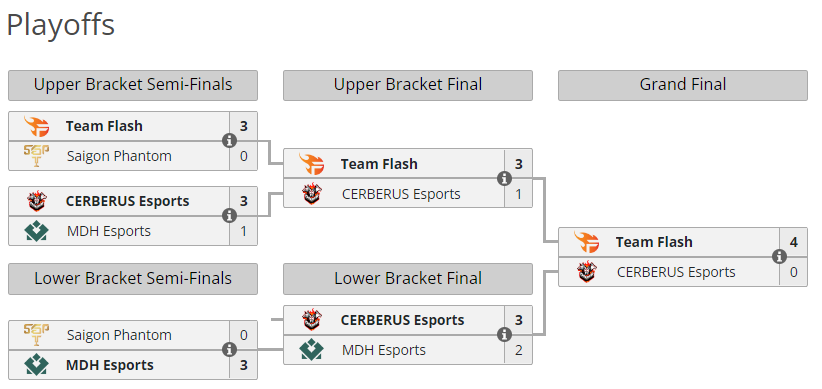
Task: Click Team Flash score 4 in Grand Final
Action: [794, 242]
